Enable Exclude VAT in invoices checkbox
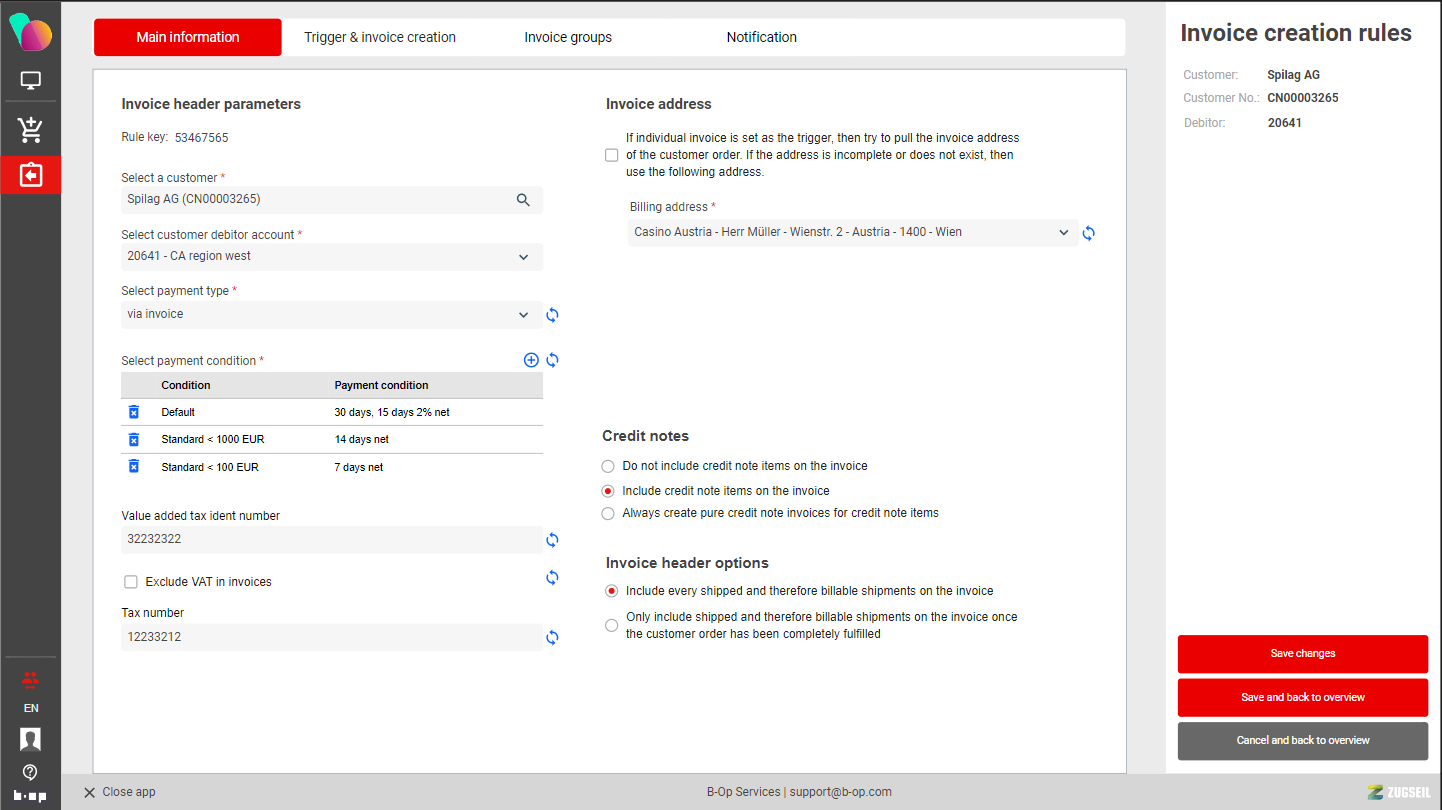Viewport: 1442px width, 810px height. coord(131,582)
